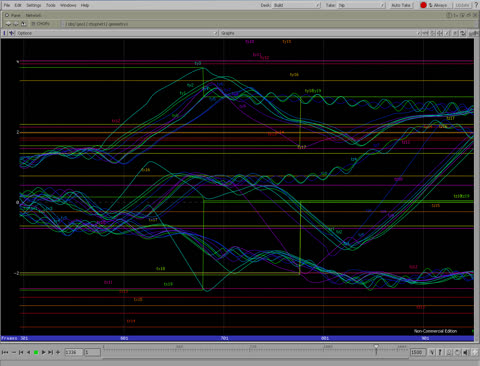Open the Pane menu

[15, 15]
